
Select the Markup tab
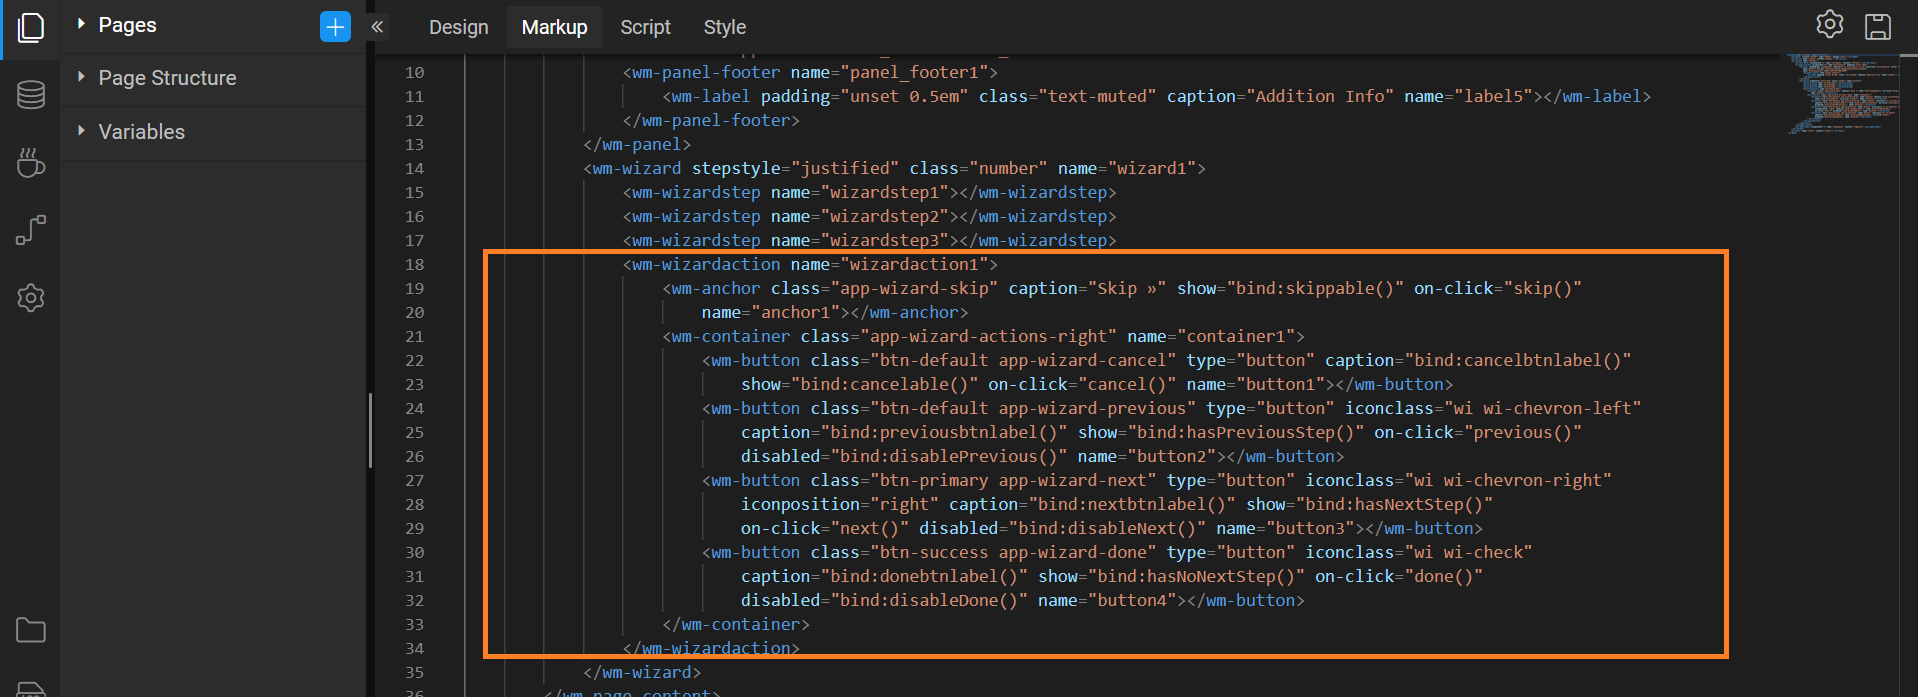[x=554, y=27]
